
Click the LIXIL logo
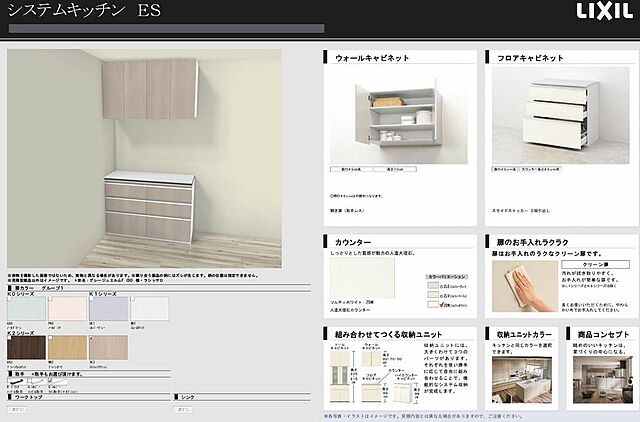pyautogui.click(x=604, y=11)
